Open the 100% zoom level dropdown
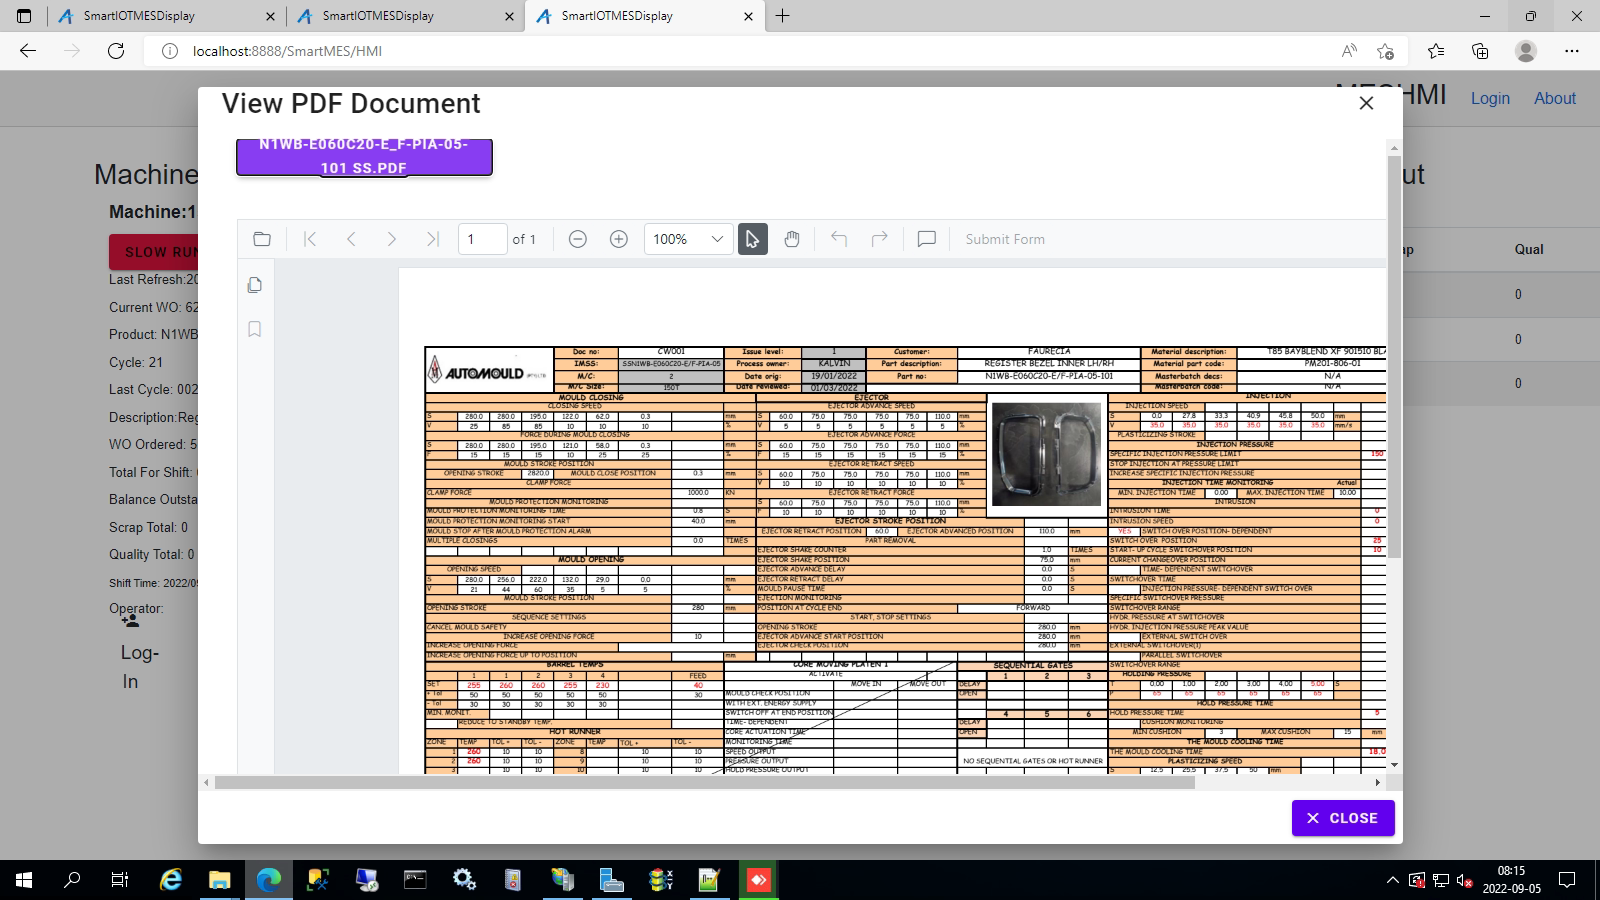The image size is (1600, 900). [x=688, y=239]
